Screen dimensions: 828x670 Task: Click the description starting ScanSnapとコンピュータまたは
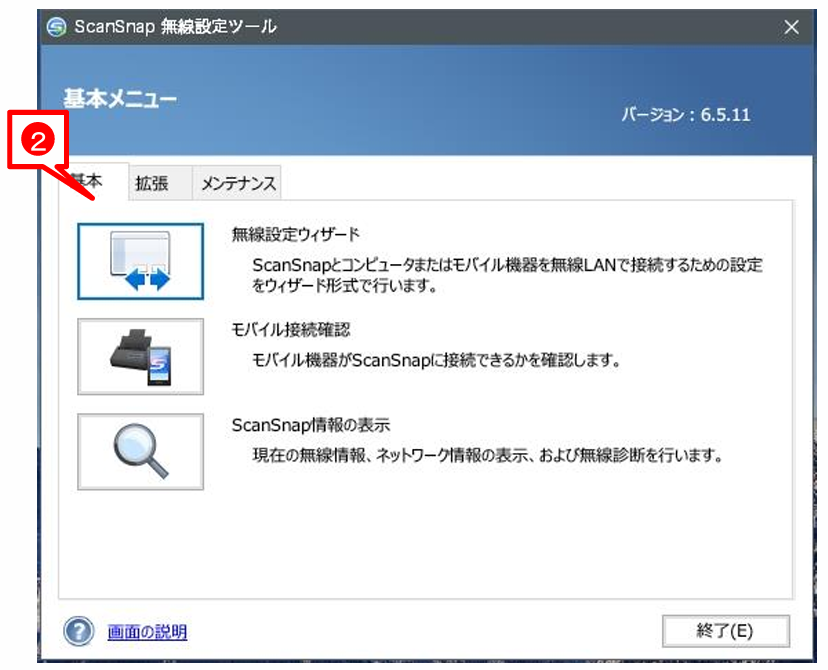click(x=507, y=275)
